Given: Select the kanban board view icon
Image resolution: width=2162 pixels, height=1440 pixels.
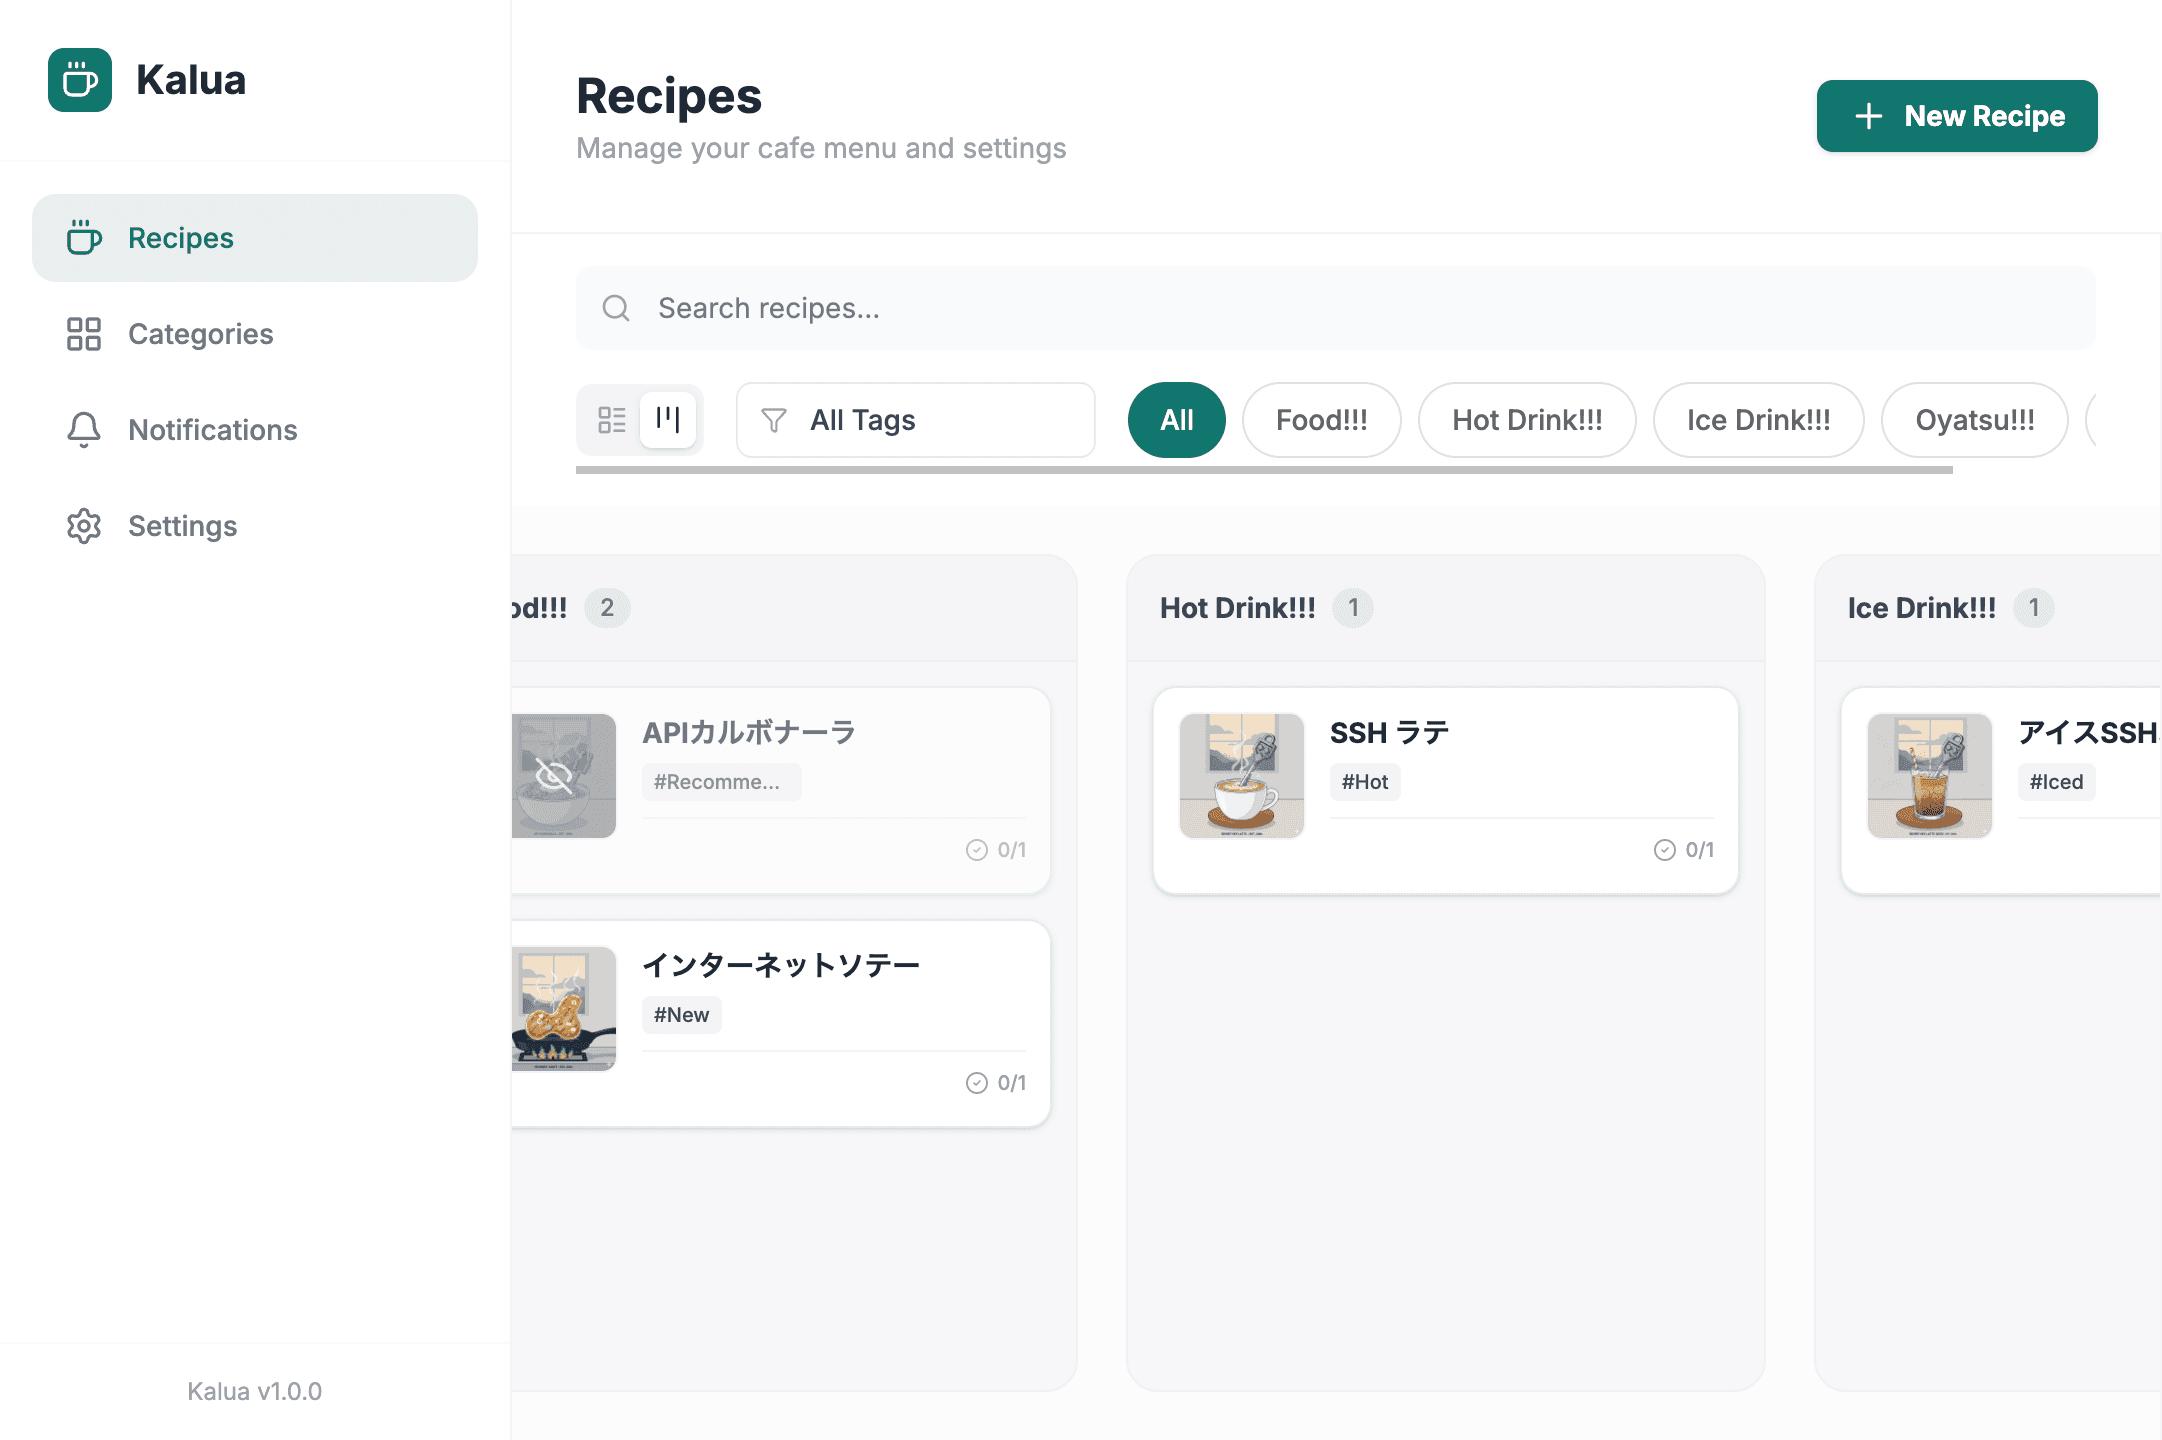Looking at the screenshot, I should point(668,420).
